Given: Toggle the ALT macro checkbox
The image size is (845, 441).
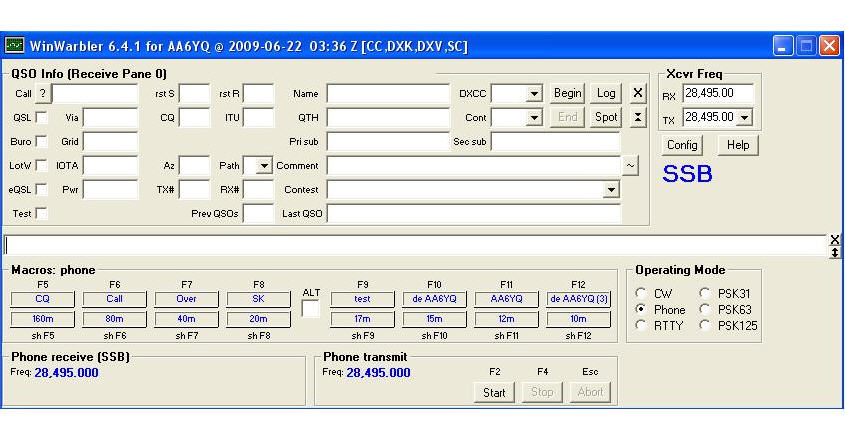Looking at the screenshot, I should (x=310, y=309).
